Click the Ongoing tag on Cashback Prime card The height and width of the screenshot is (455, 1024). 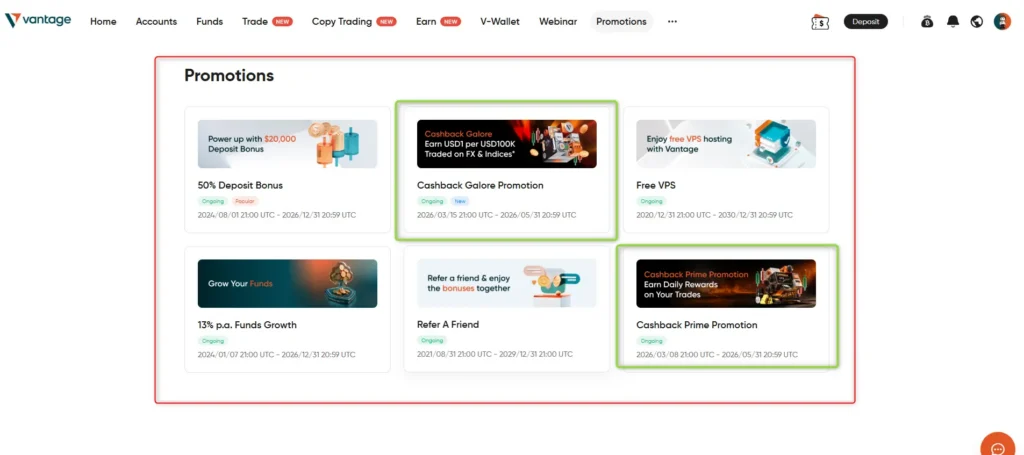(651, 341)
